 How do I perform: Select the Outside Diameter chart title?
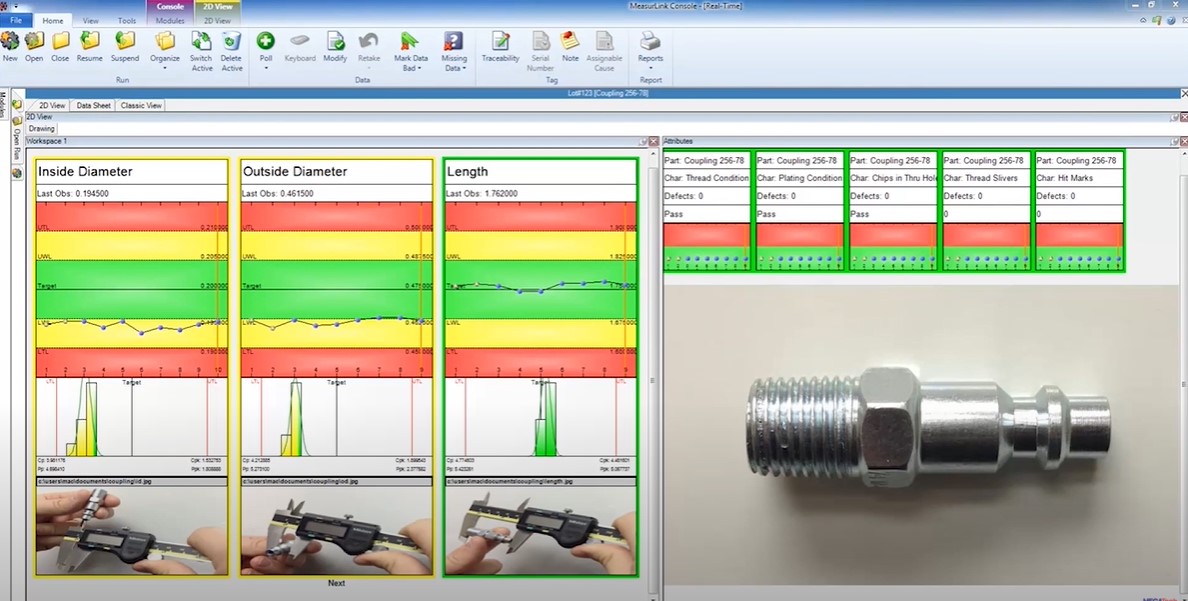295,171
